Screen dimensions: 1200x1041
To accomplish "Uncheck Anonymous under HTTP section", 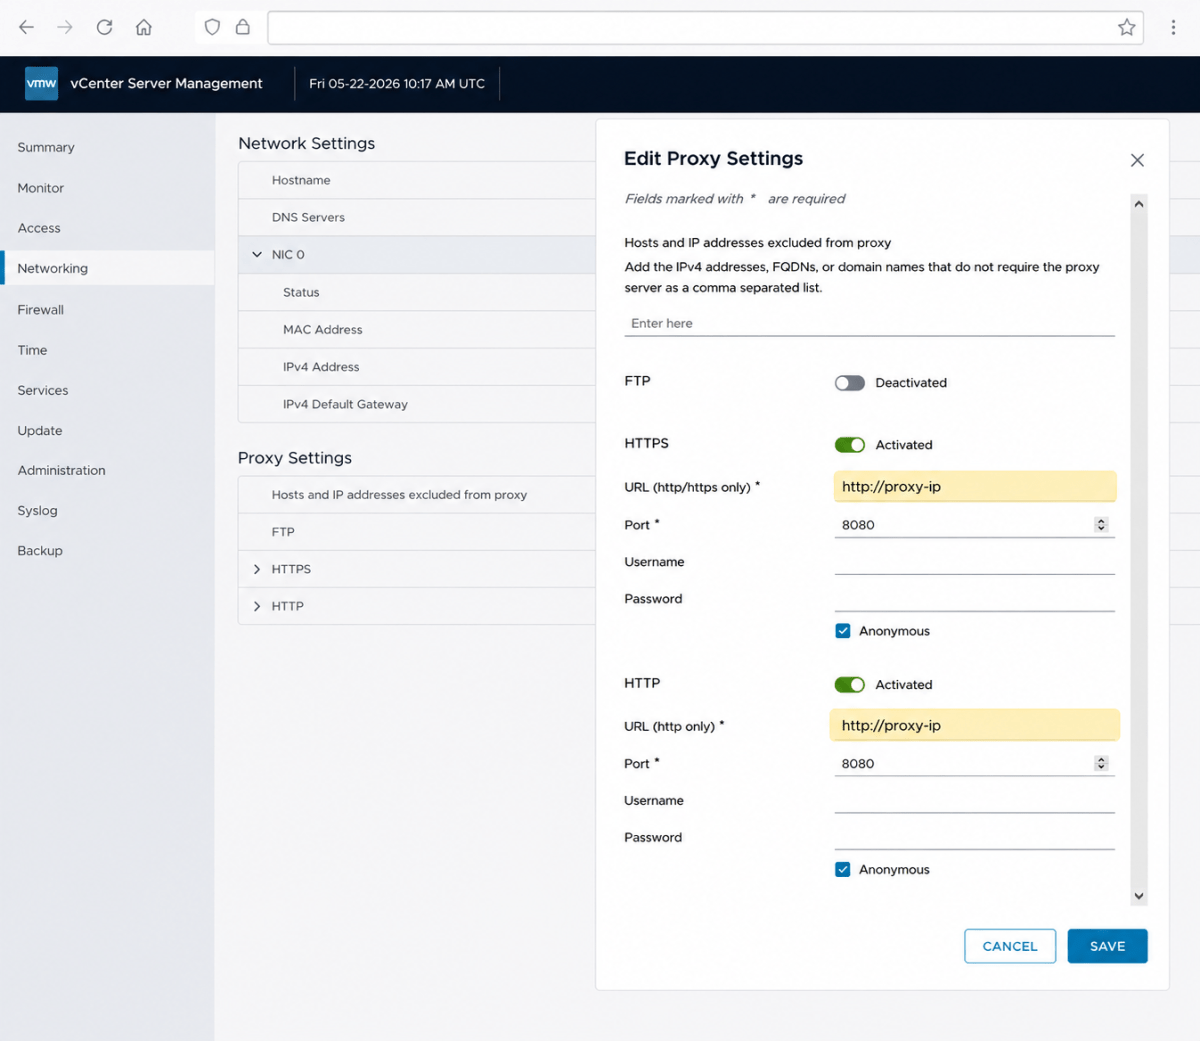I will [x=843, y=870].
